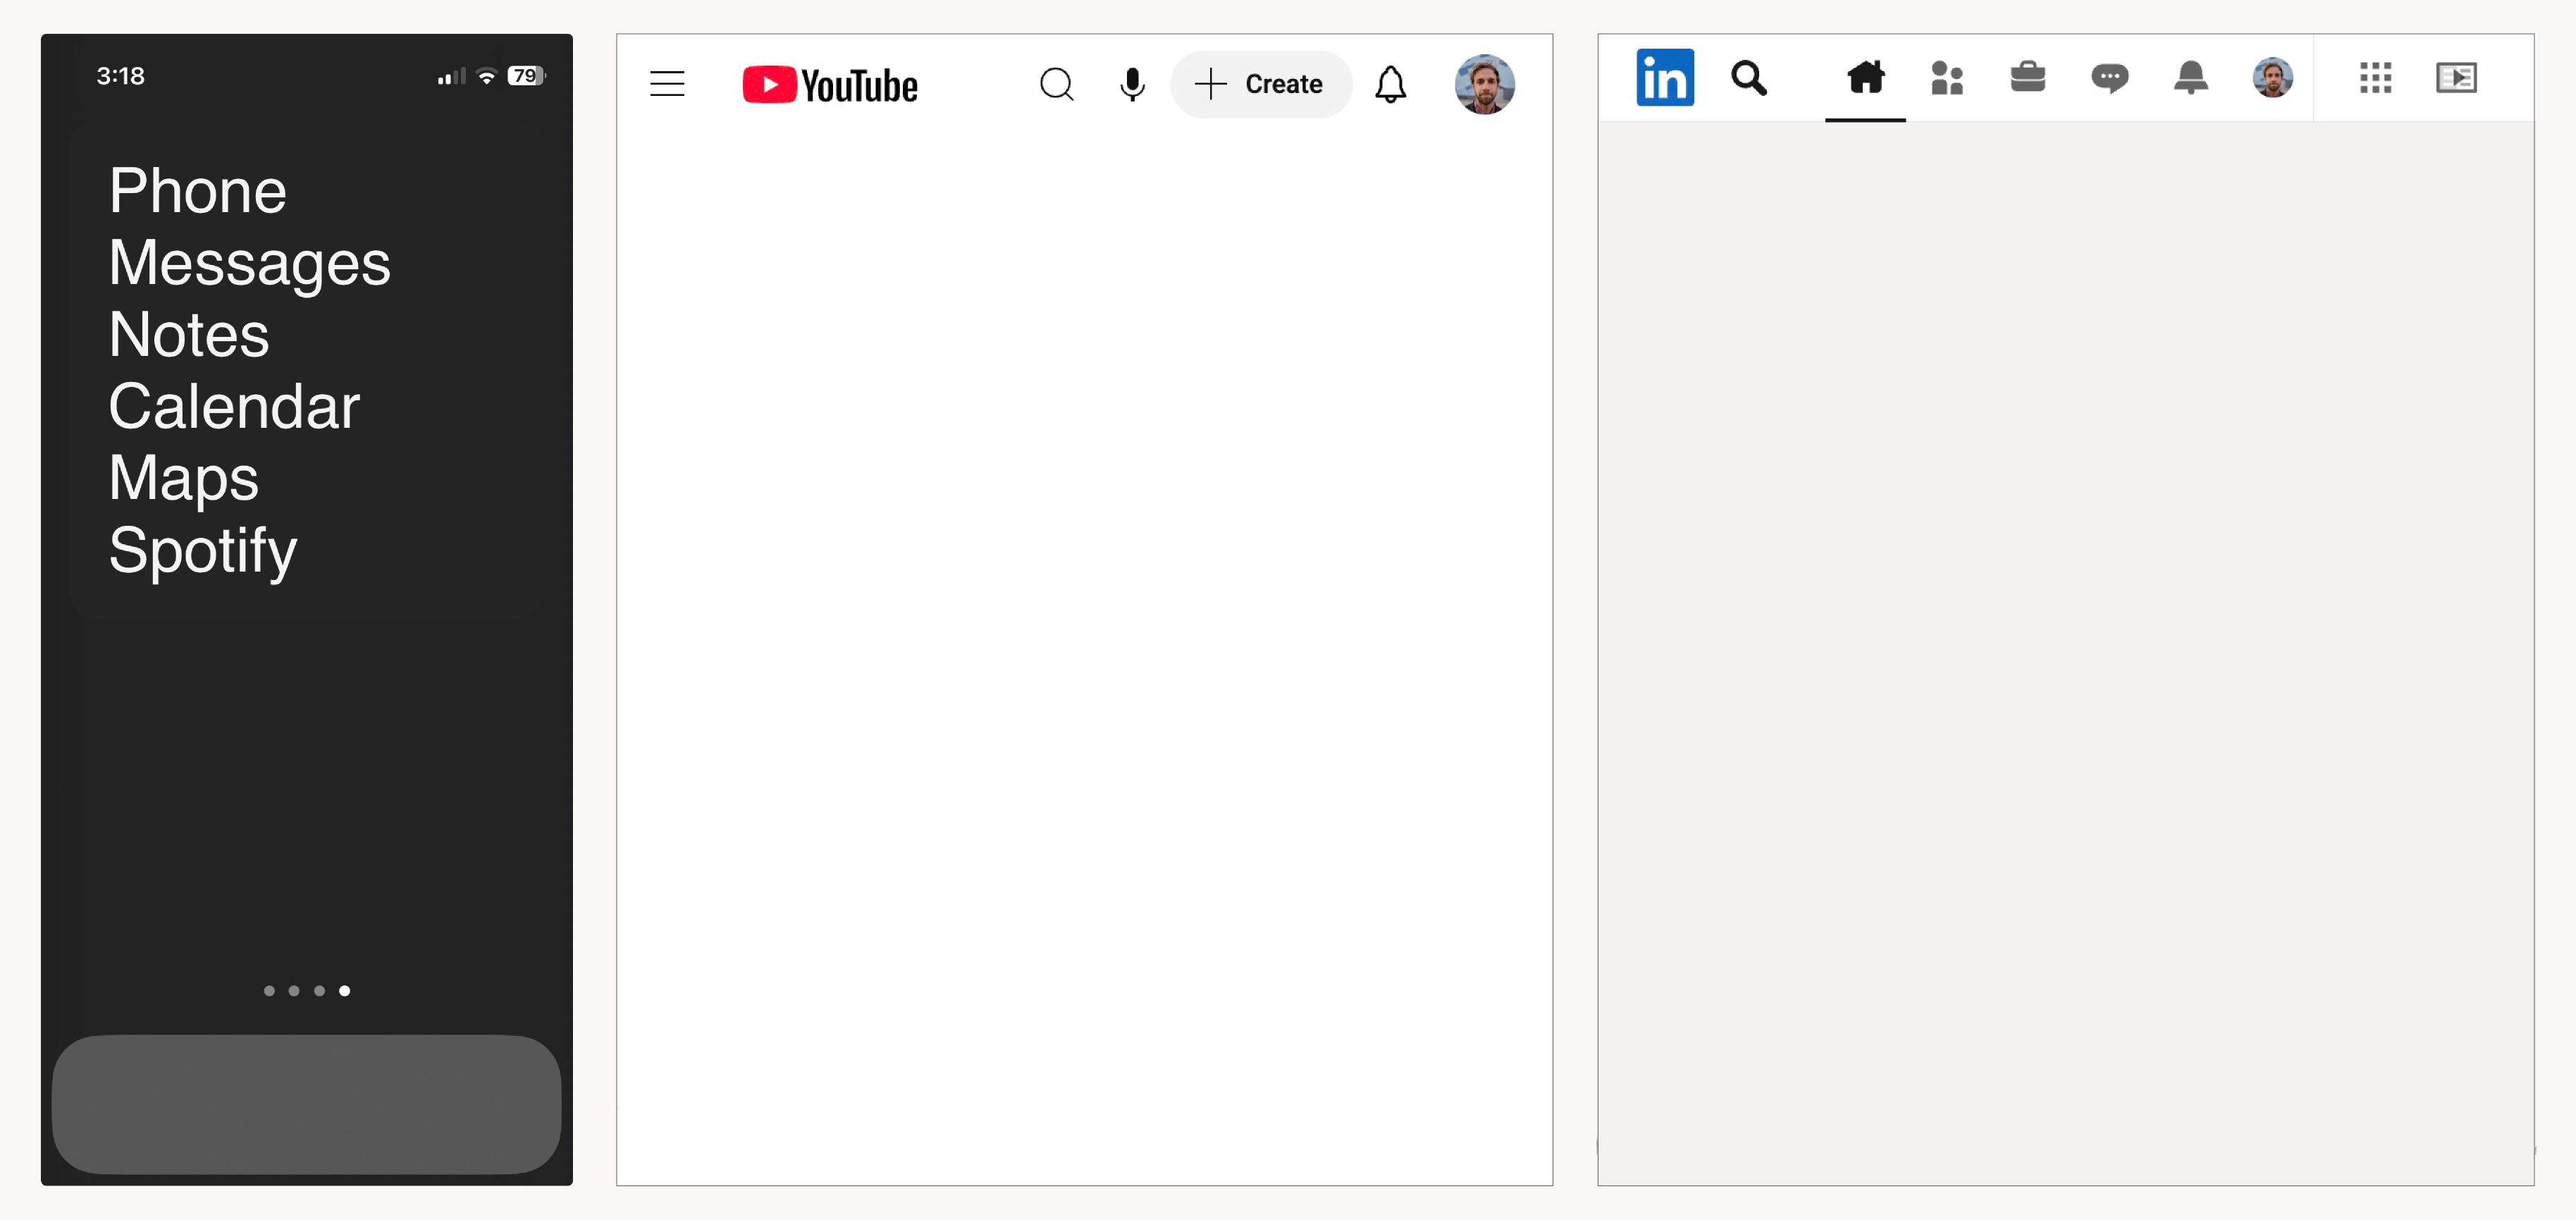2576x1220 pixels.
Task: Open the LinkedIn Jobs briefcase icon
Action: pyautogui.click(x=2027, y=77)
